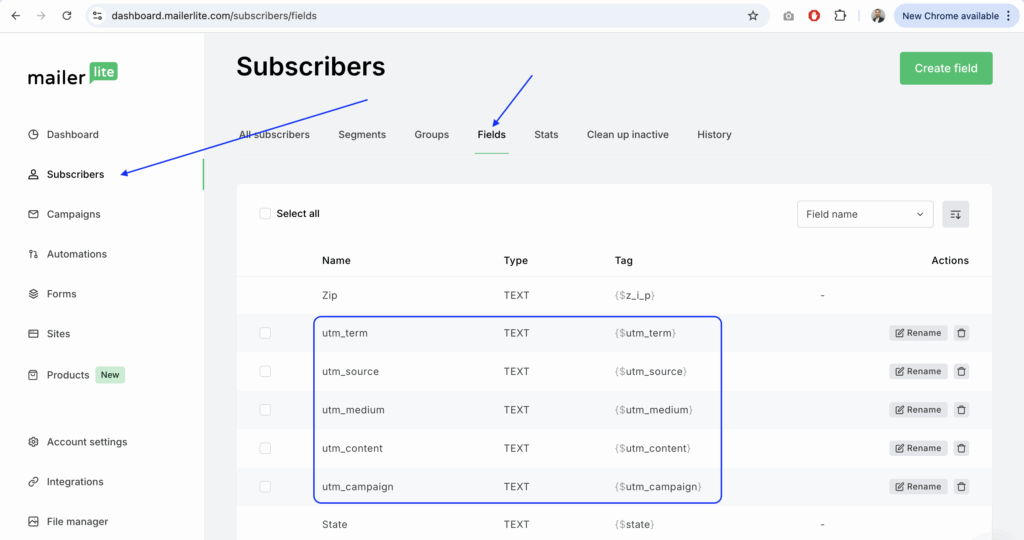The height and width of the screenshot is (540, 1024).
Task: Check the utm_content row checkbox
Action: 265,449
